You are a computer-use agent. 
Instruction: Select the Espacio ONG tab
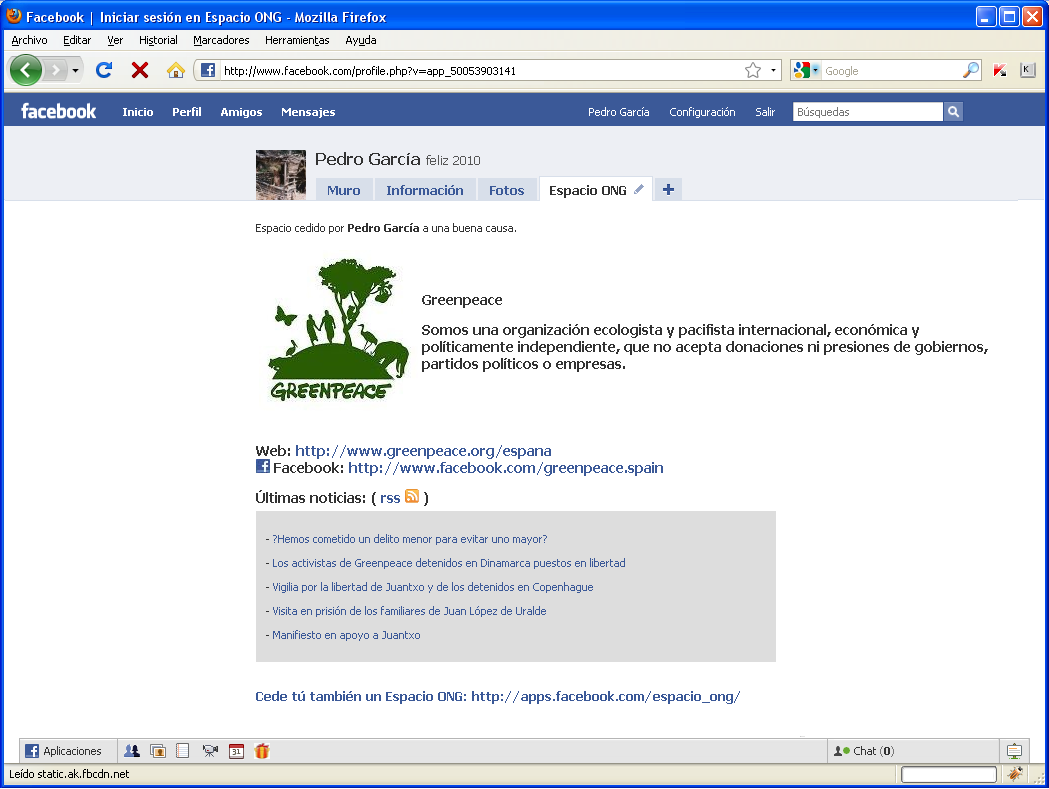(587, 190)
